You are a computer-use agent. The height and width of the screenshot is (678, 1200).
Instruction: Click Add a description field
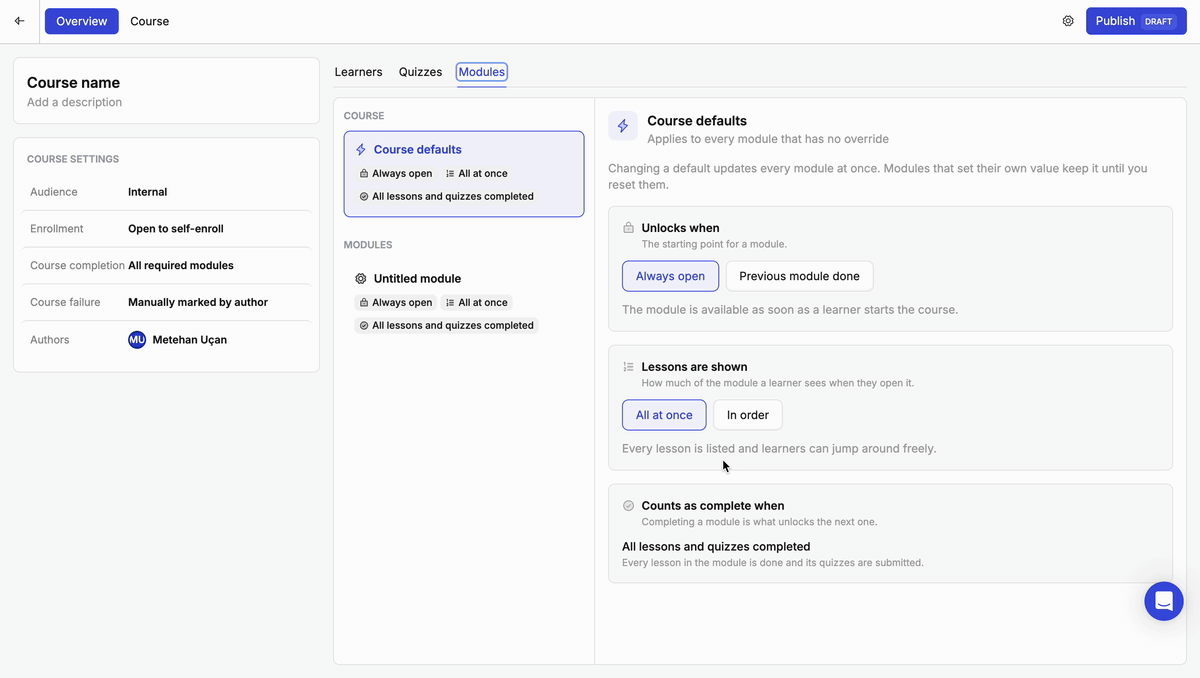[74, 102]
